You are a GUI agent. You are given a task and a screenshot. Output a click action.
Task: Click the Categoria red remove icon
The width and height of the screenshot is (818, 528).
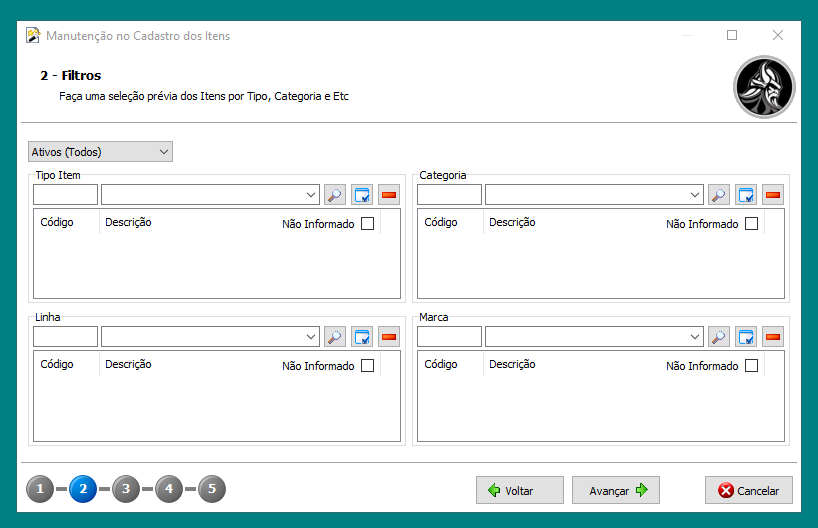(x=773, y=195)
